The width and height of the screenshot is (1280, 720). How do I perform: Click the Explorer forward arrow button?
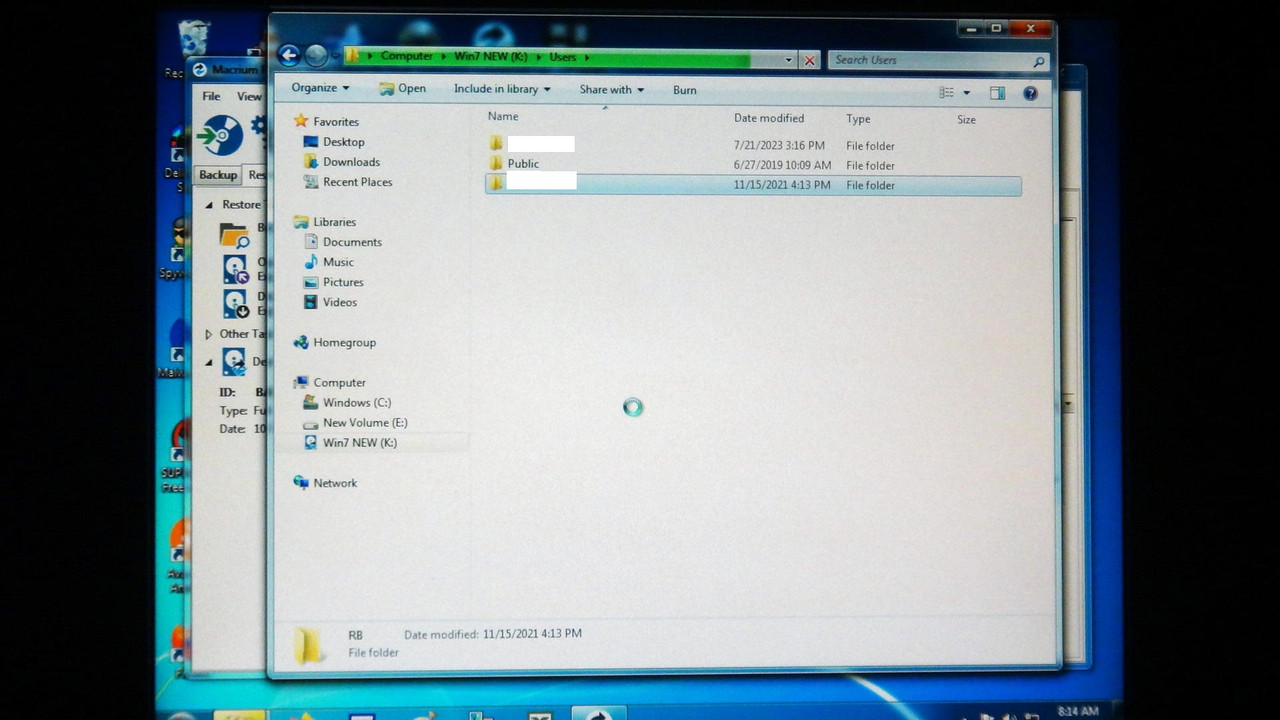coord(316,56)
